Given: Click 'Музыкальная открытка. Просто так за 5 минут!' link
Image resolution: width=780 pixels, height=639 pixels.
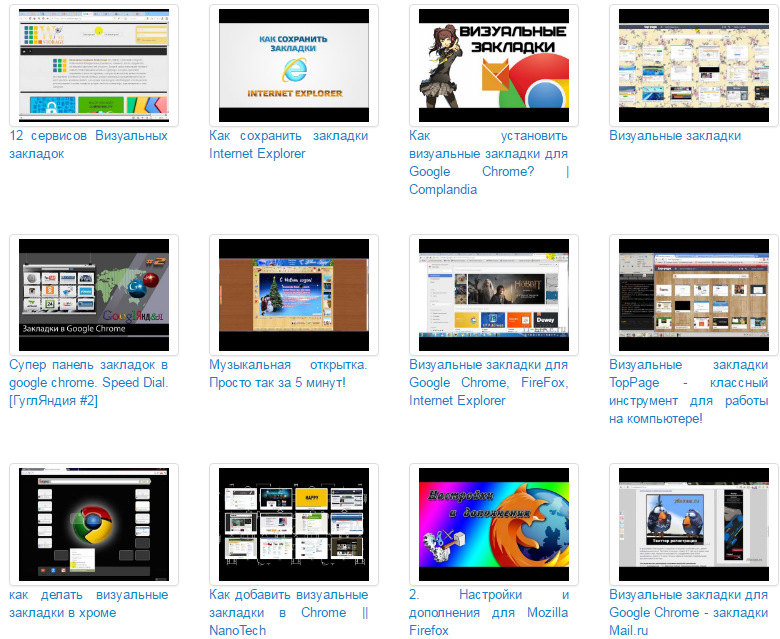Looking at the screenshot, I should (289, 373).
